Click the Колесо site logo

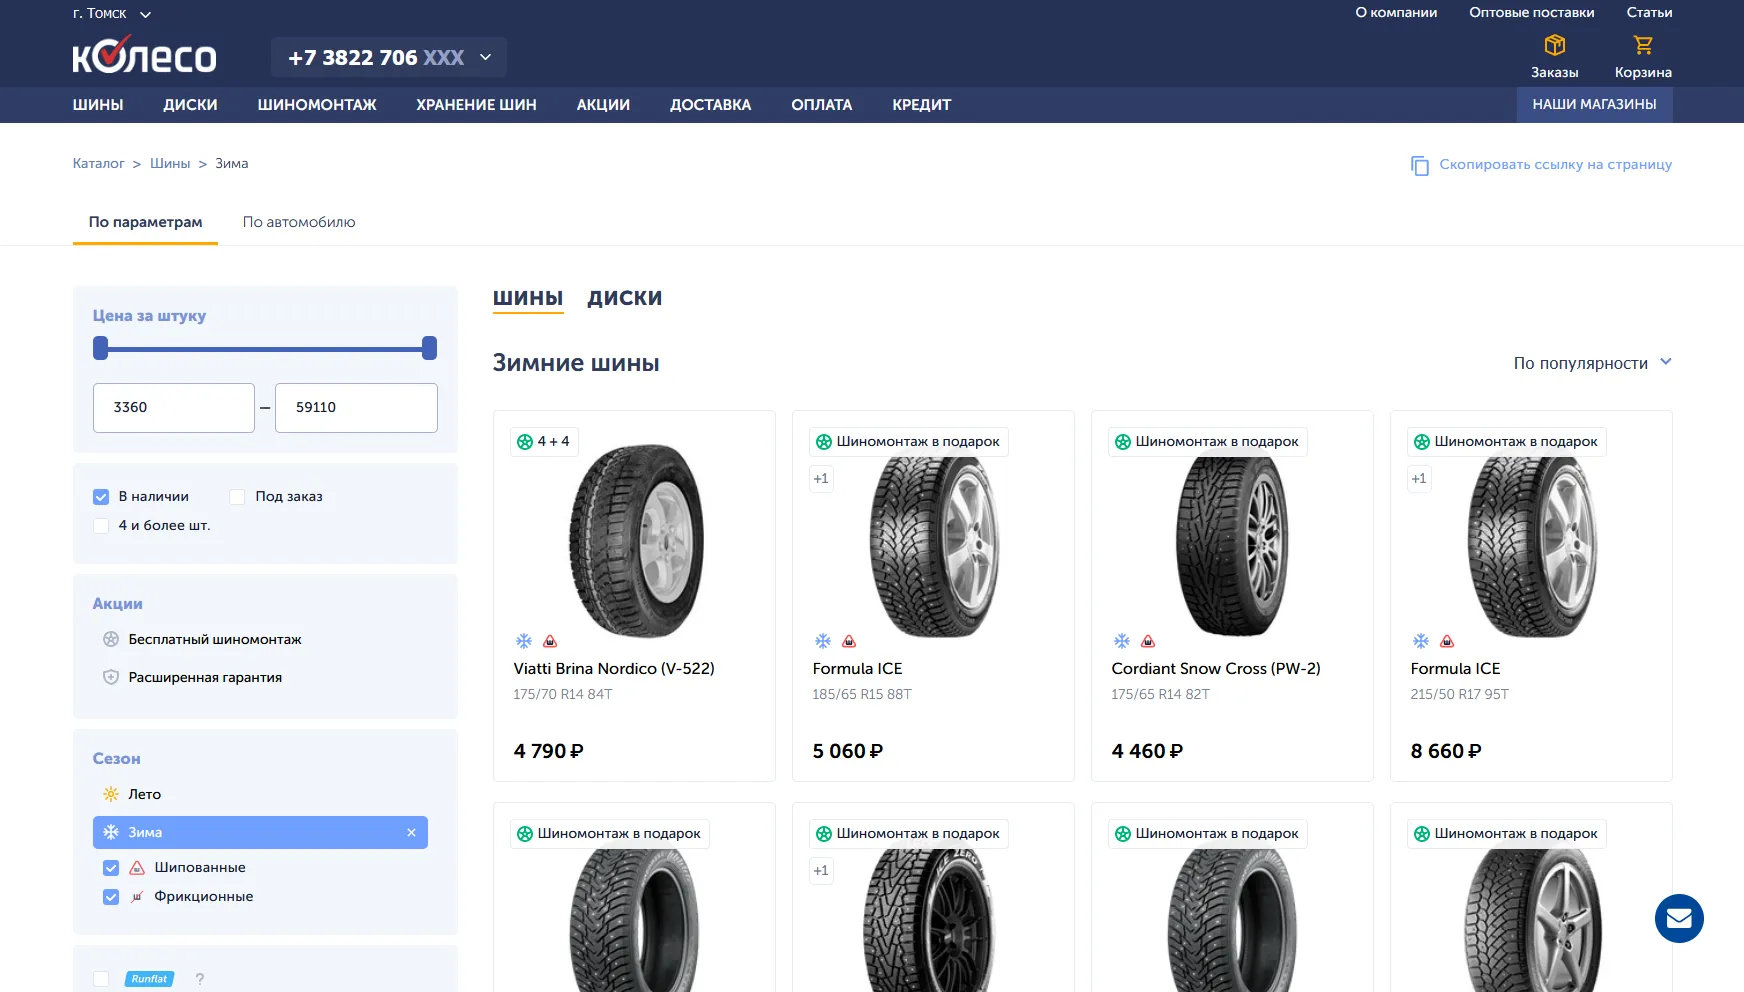[144, 55]
